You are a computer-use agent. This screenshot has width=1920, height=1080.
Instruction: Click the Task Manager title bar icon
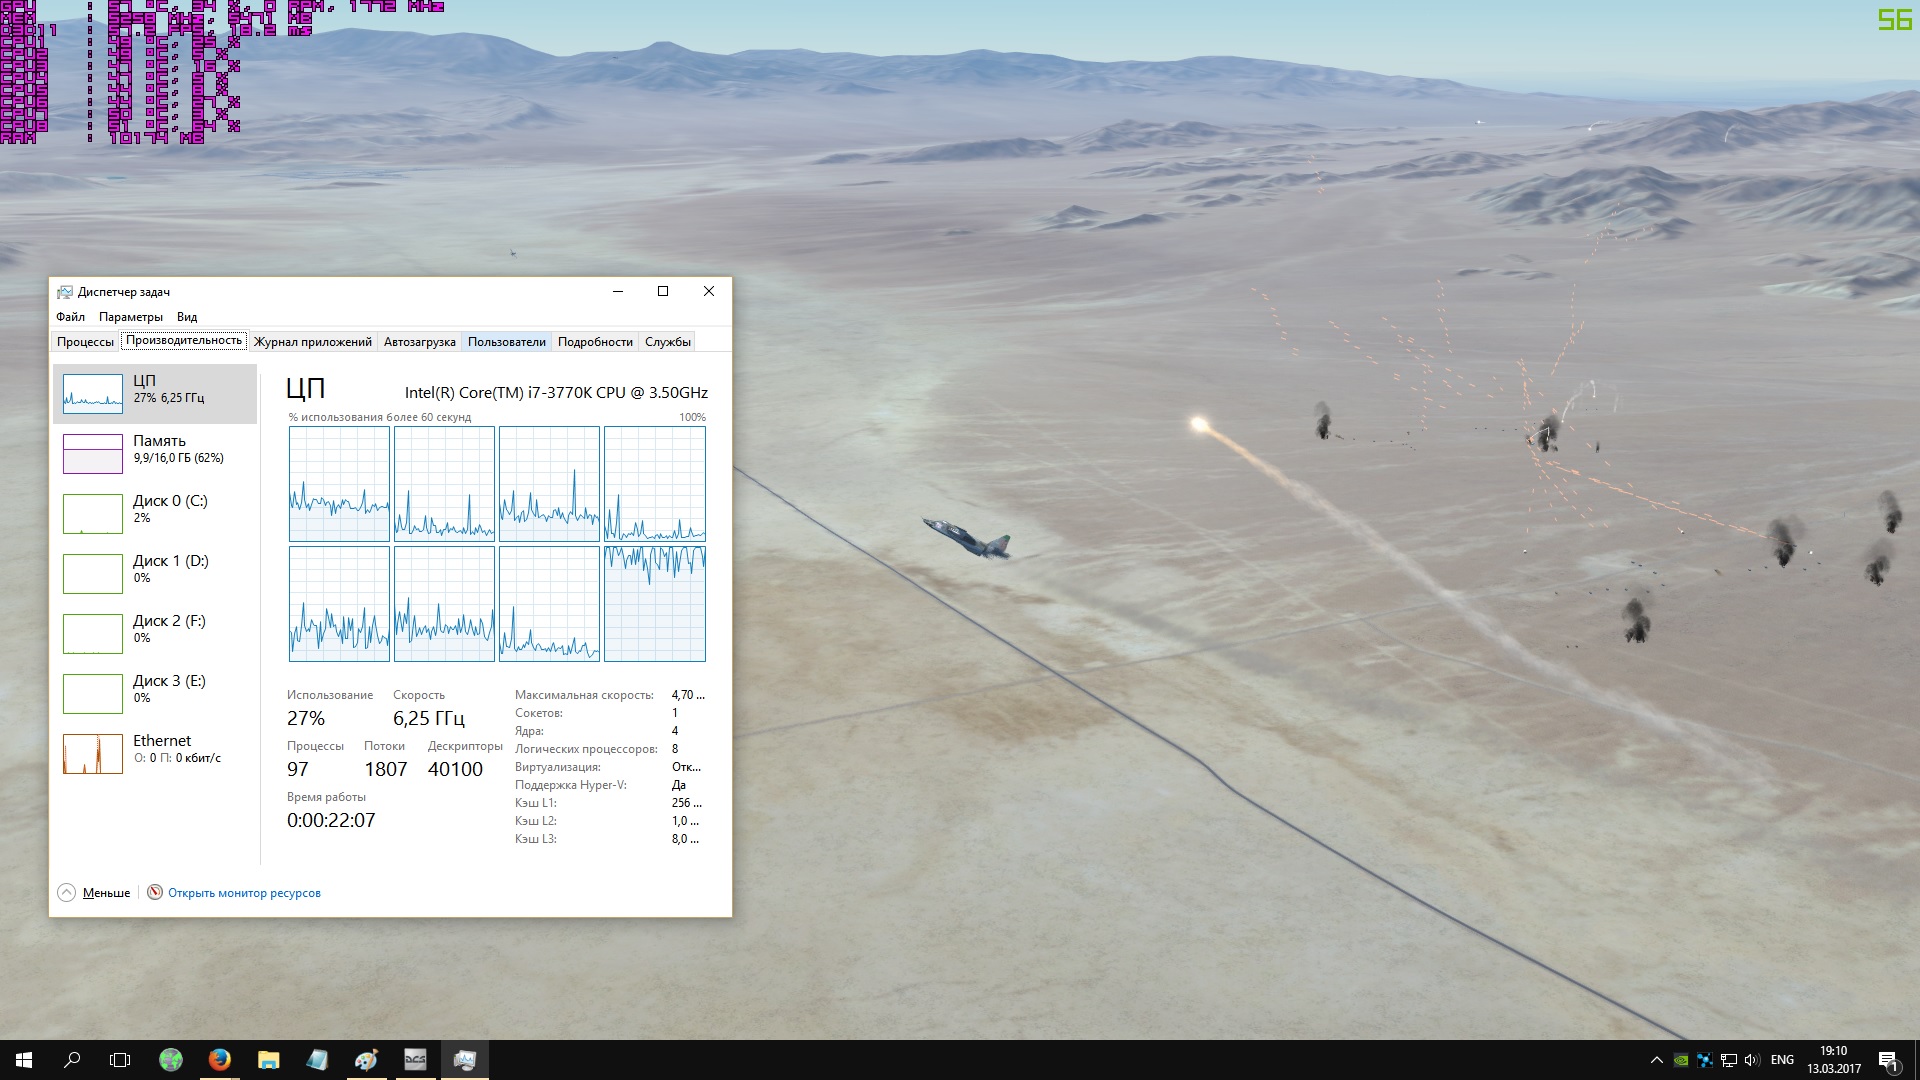pyautogui.click(x=65, y=292)
